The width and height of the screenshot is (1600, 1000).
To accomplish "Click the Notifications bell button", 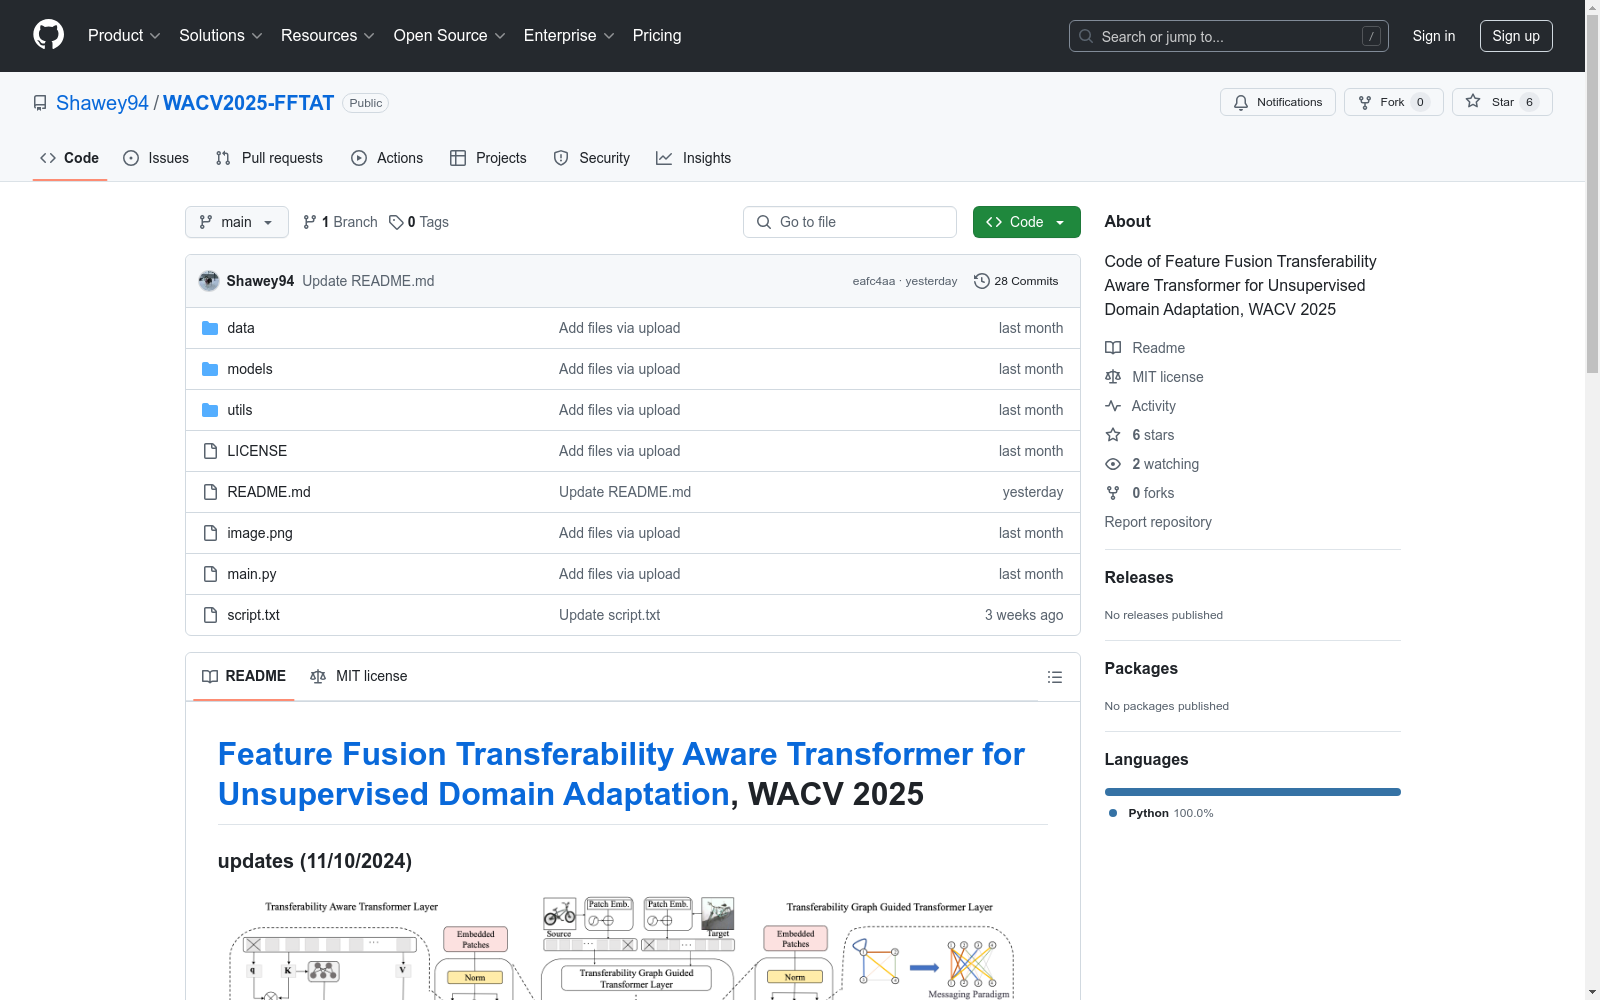I will 1277,102.
